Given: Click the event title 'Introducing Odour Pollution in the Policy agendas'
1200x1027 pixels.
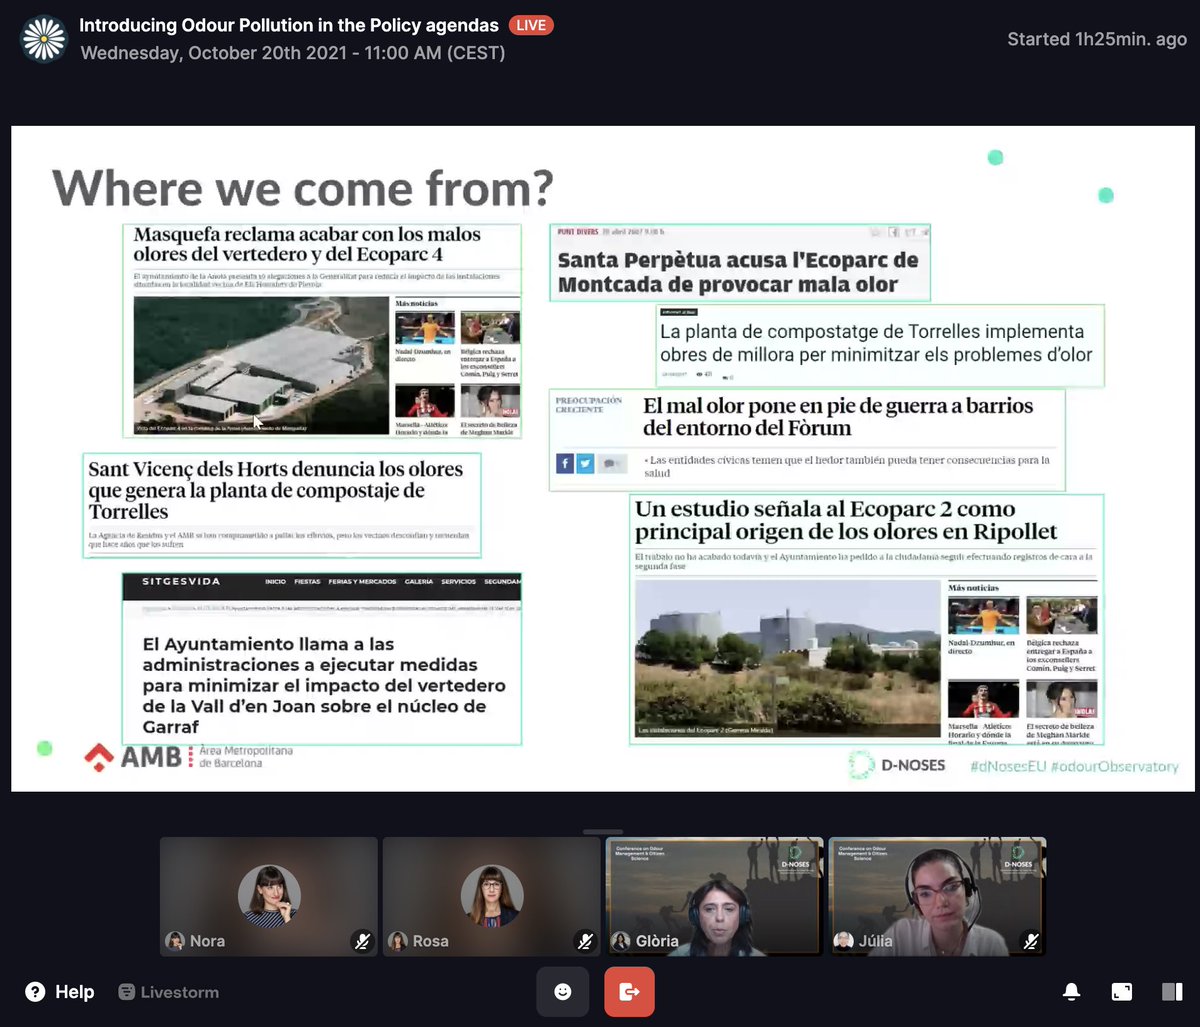Looking at the screenshot, I should pyautogui.click(x=289, y=25).
